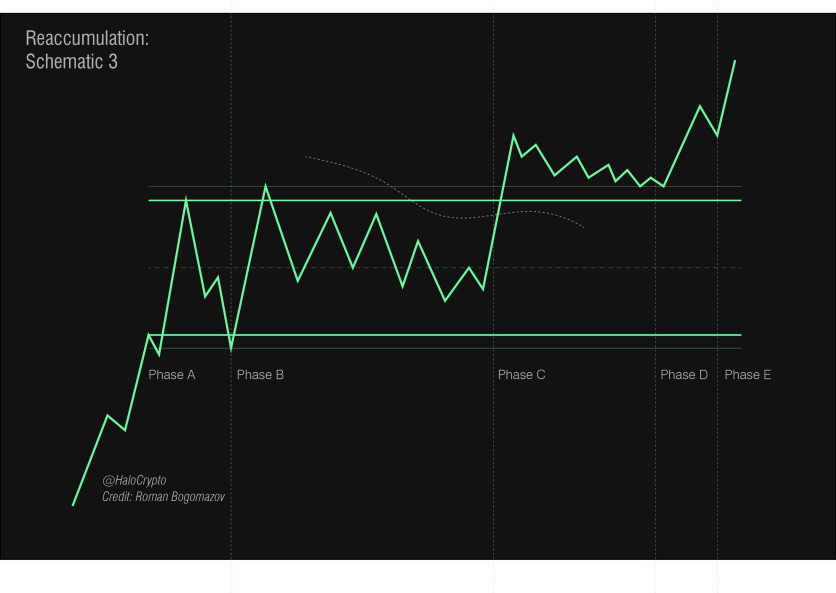Click the final price peak in Phase E
The width and height of the screenshot is (836, 593).
735,61
